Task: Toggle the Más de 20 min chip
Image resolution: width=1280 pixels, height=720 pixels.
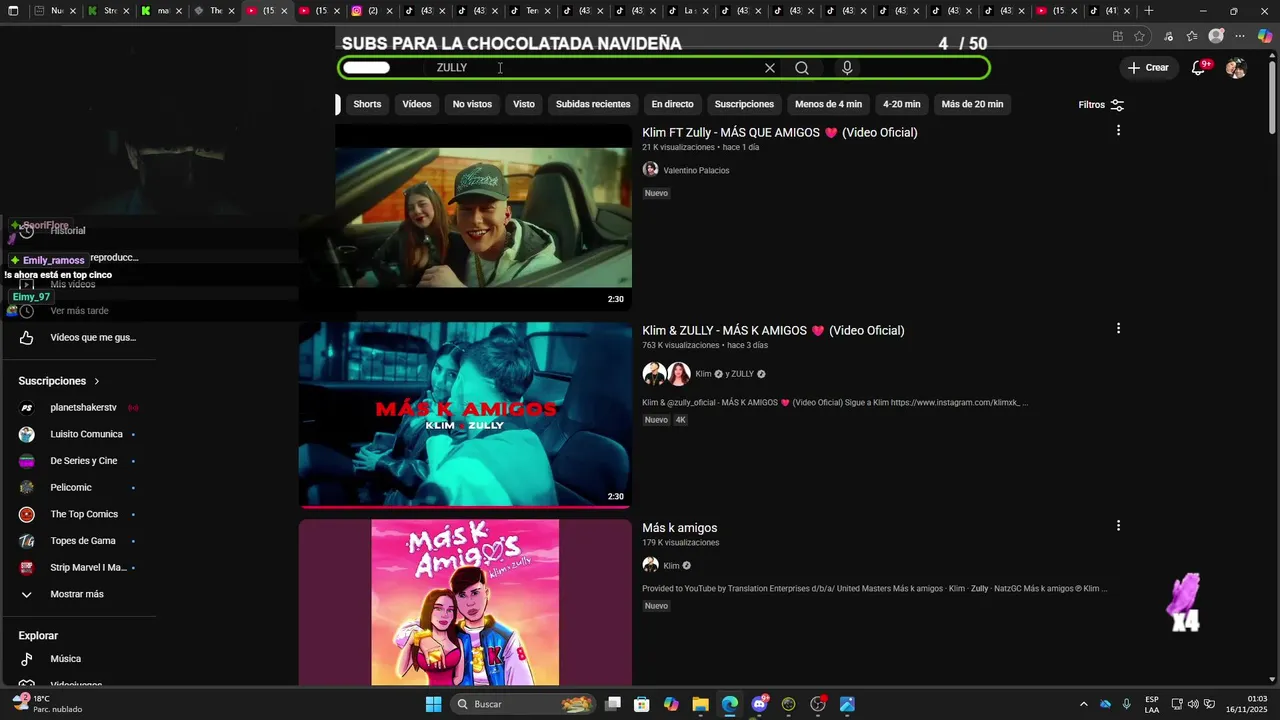Action: (x=972, y=104)
